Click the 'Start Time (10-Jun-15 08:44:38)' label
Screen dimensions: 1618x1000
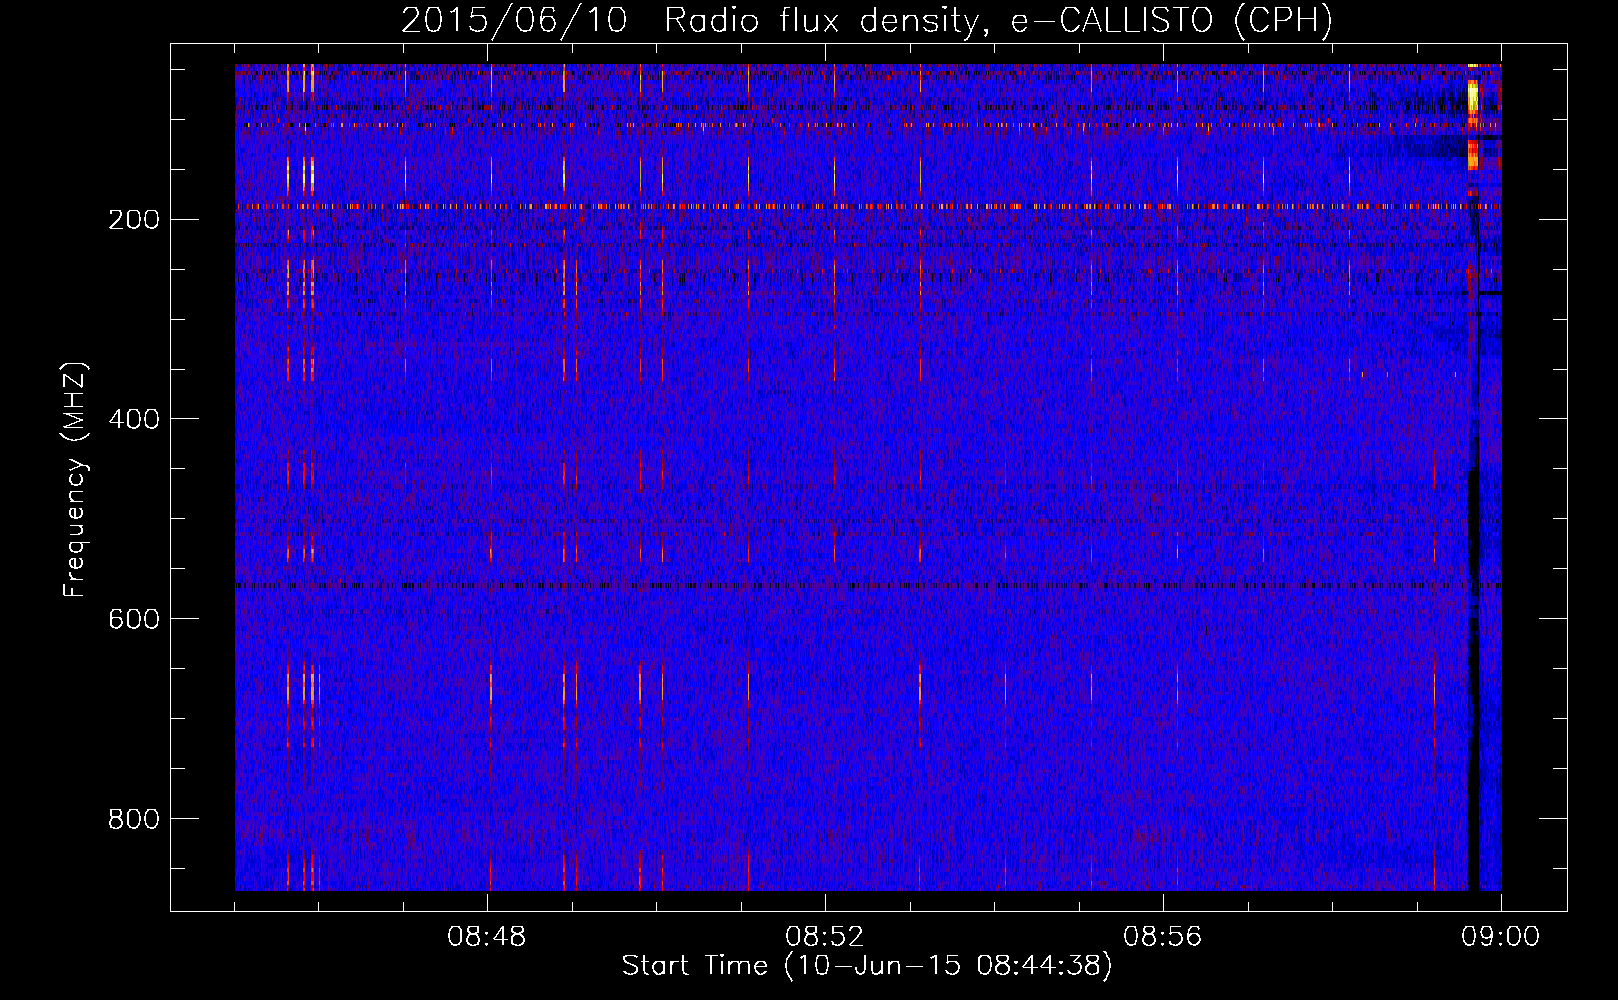point(867,966)
